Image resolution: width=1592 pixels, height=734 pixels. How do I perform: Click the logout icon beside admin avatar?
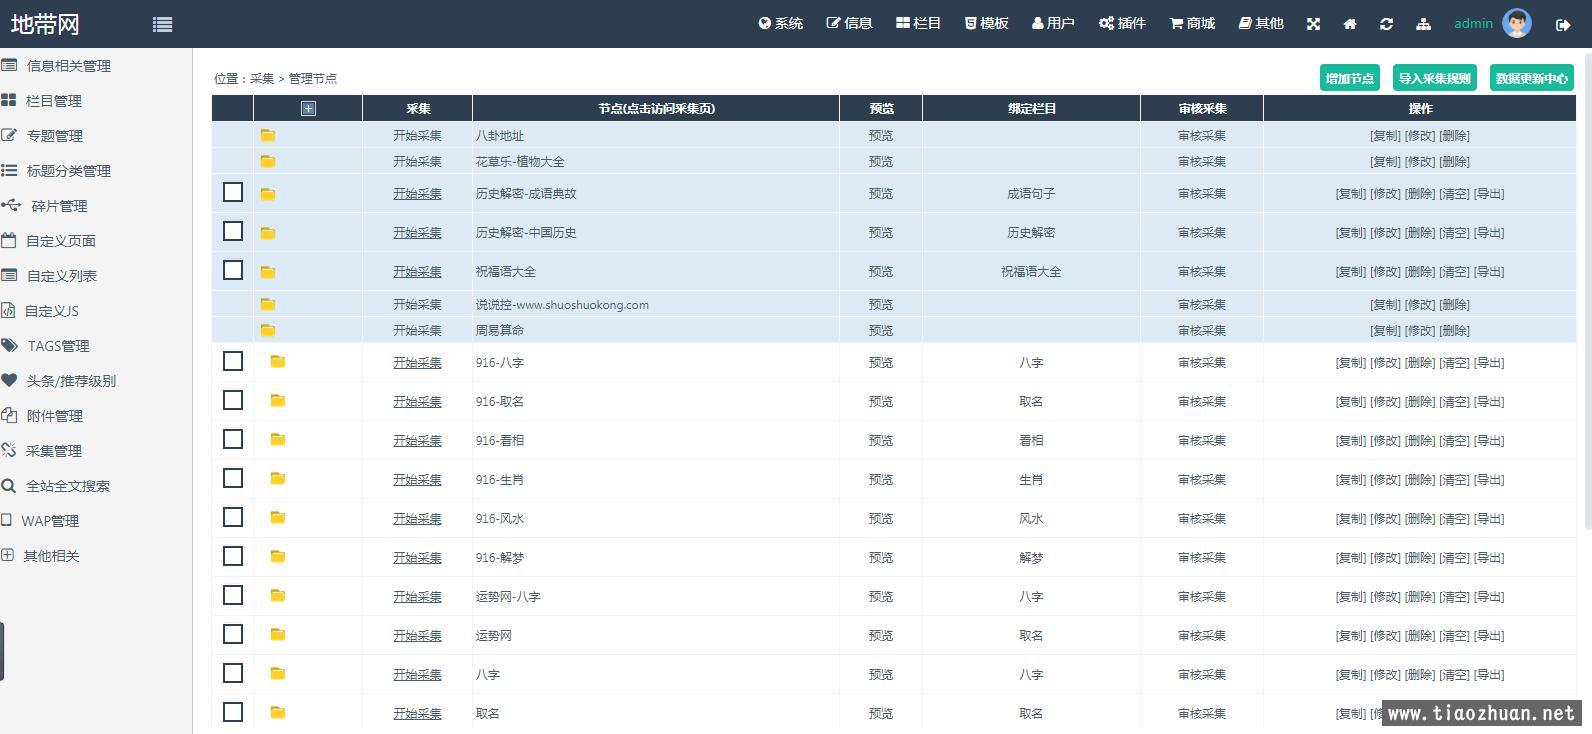pos(1563,25)
